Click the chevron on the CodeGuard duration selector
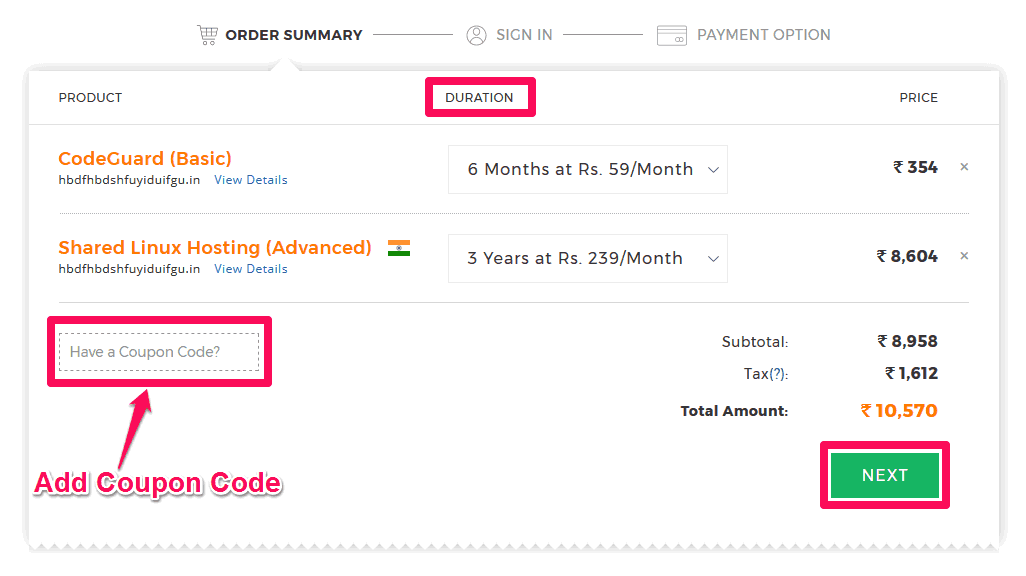1026x576 pixels. tap(713, 169)
